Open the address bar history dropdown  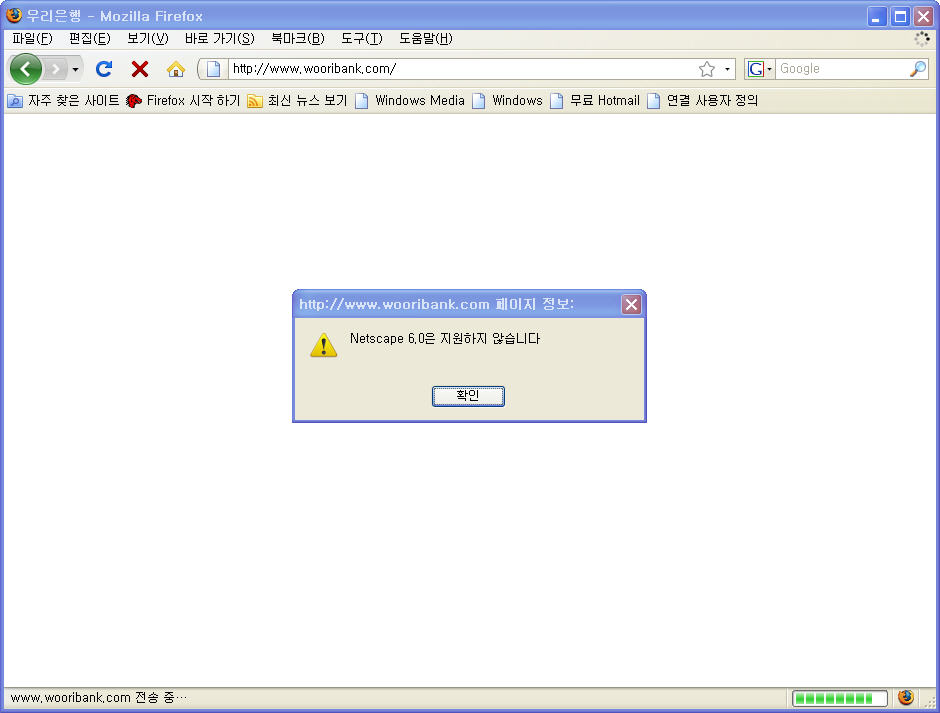click(x=727, y=69)
